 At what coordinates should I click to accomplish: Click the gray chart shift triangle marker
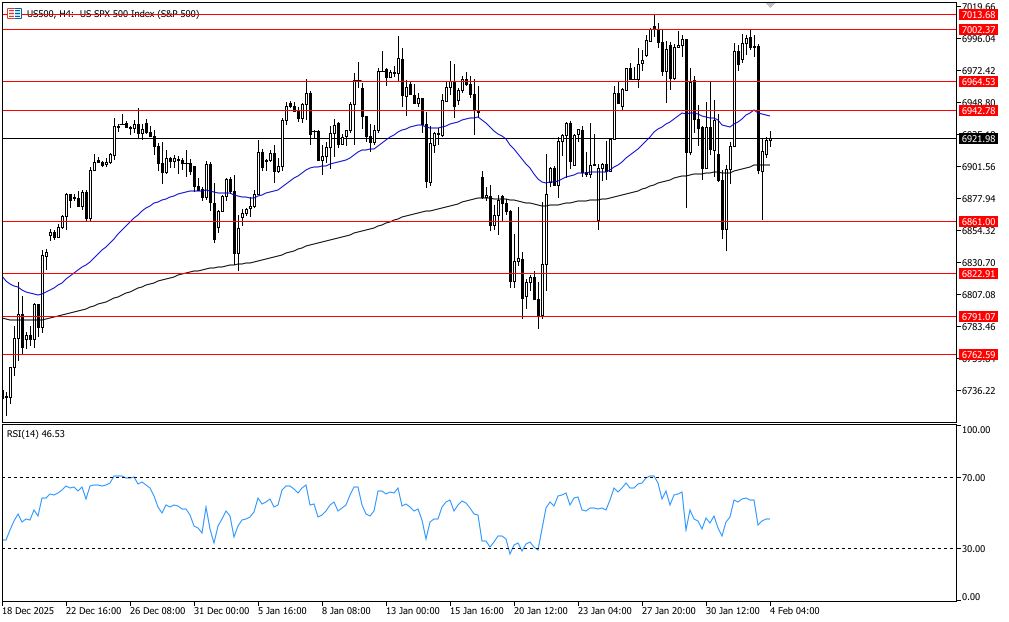(770, 5)
